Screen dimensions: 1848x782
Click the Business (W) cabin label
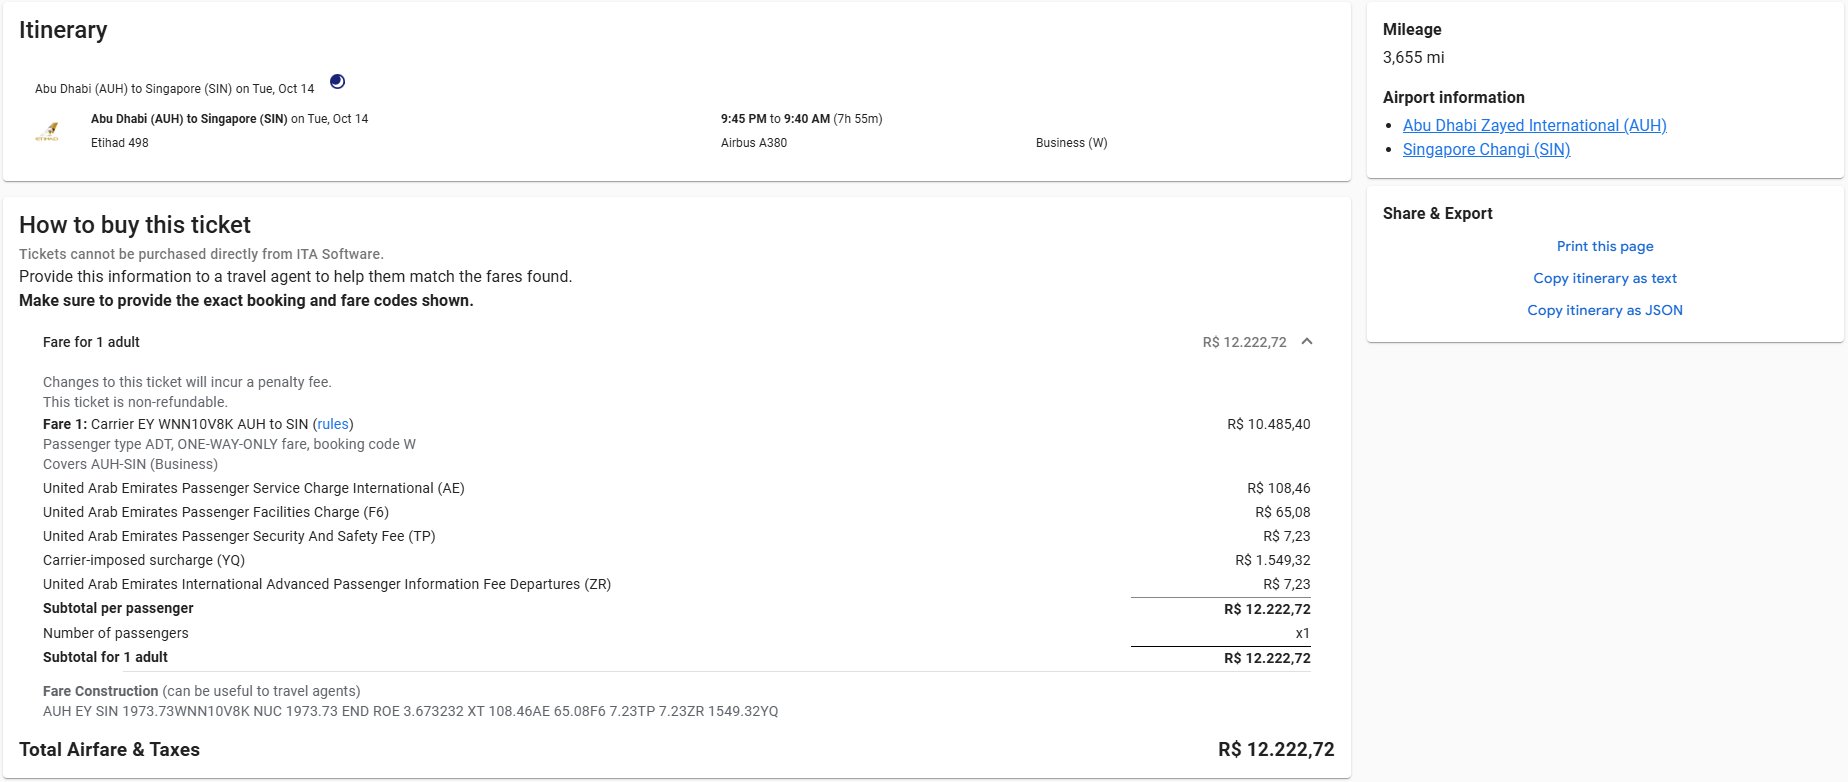coord(1071,143)
